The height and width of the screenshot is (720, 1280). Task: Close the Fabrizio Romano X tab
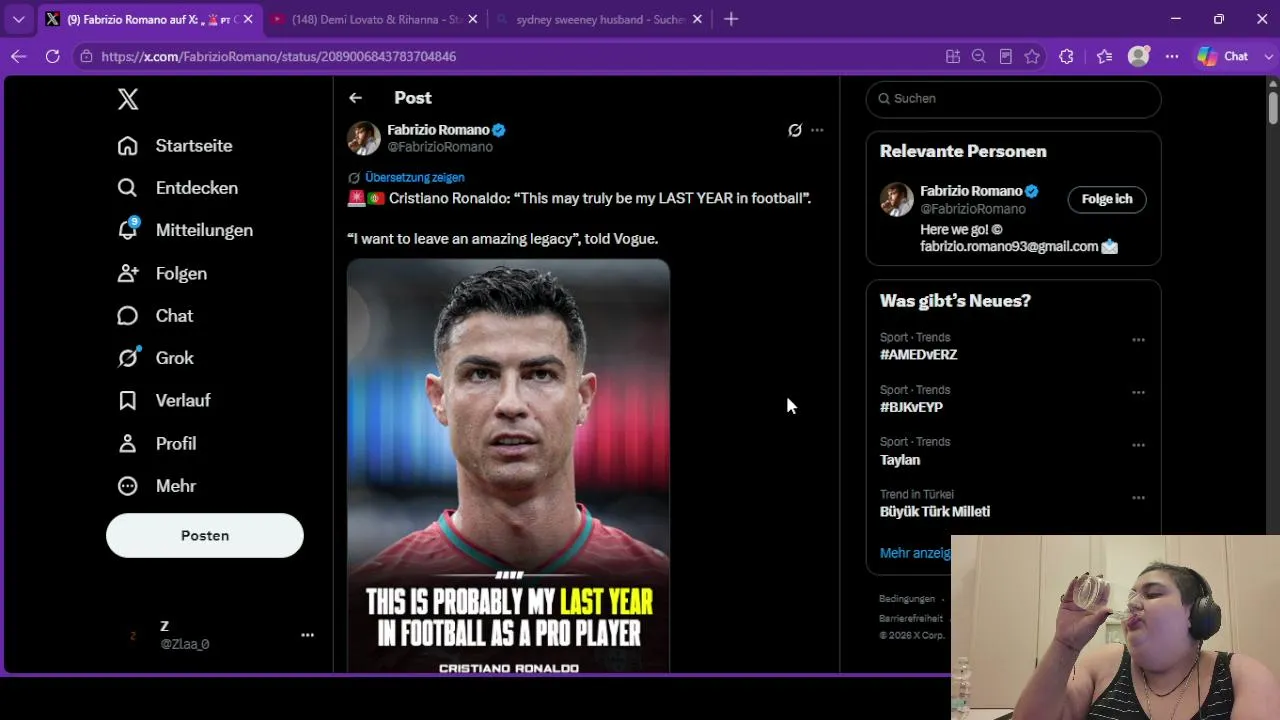248,19
